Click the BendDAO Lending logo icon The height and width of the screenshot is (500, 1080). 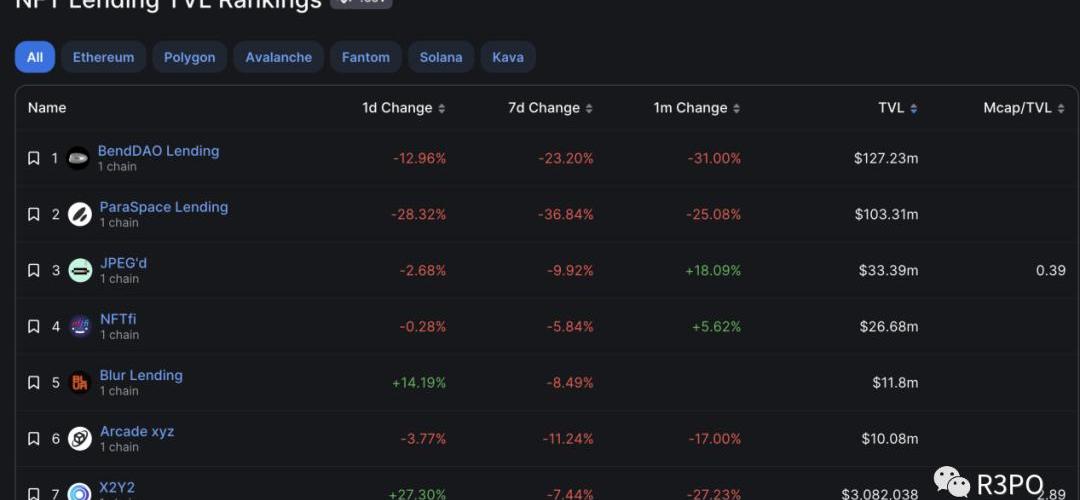(78, 158)
